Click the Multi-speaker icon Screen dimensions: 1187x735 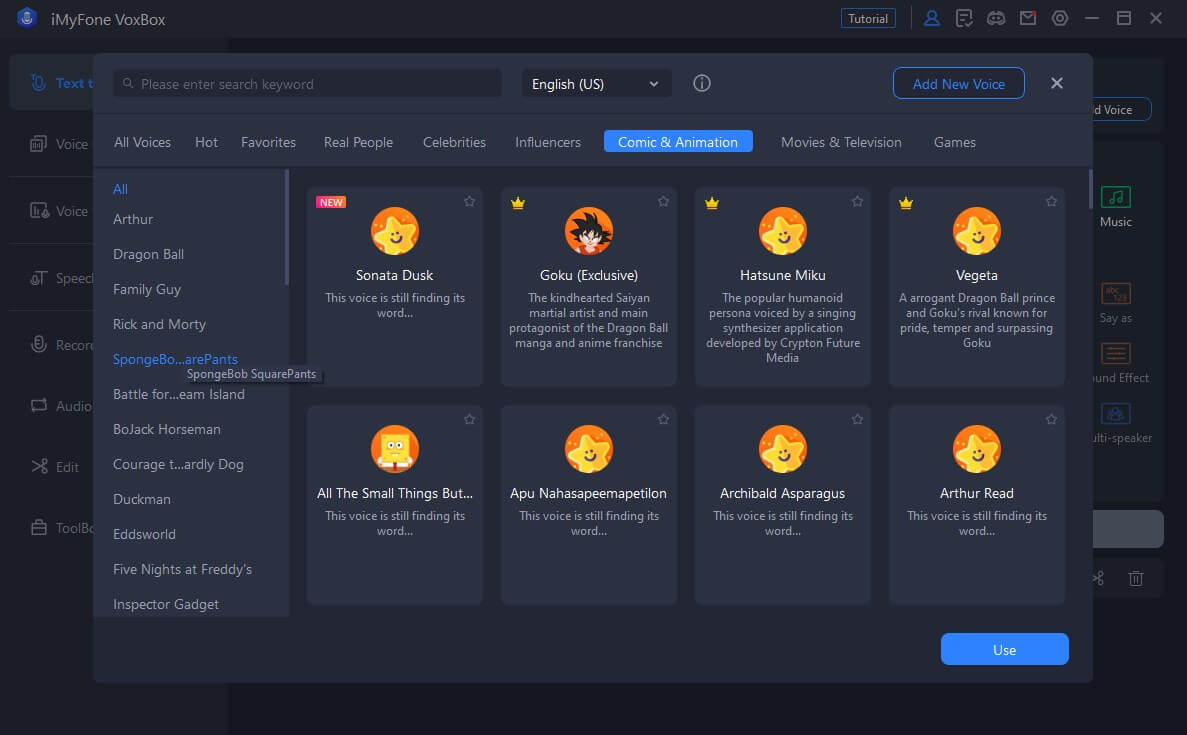click(1115, 413)
